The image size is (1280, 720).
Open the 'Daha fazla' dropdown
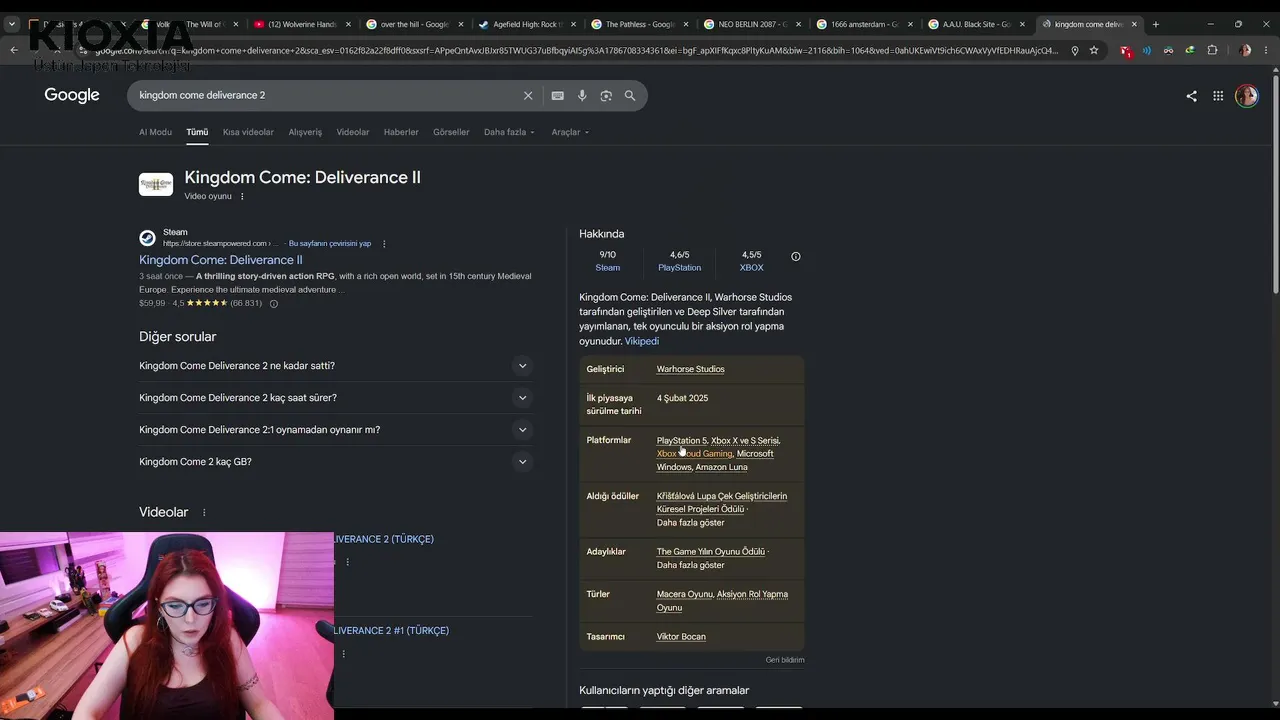pyautogui.click(x=509, y=132)
